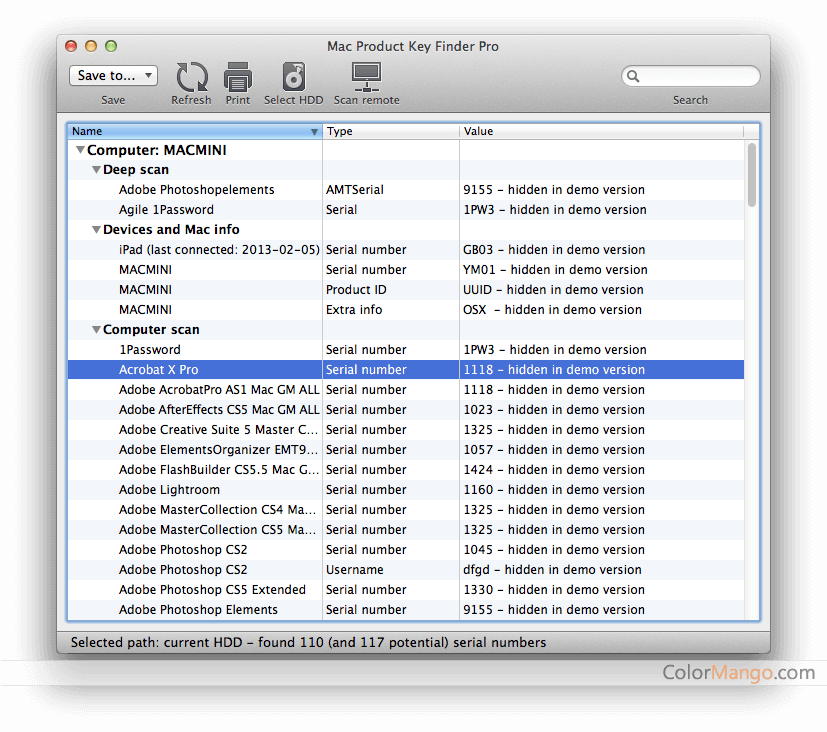
Task: Click the magnifier icon in the search field
Action: (633, 75)
